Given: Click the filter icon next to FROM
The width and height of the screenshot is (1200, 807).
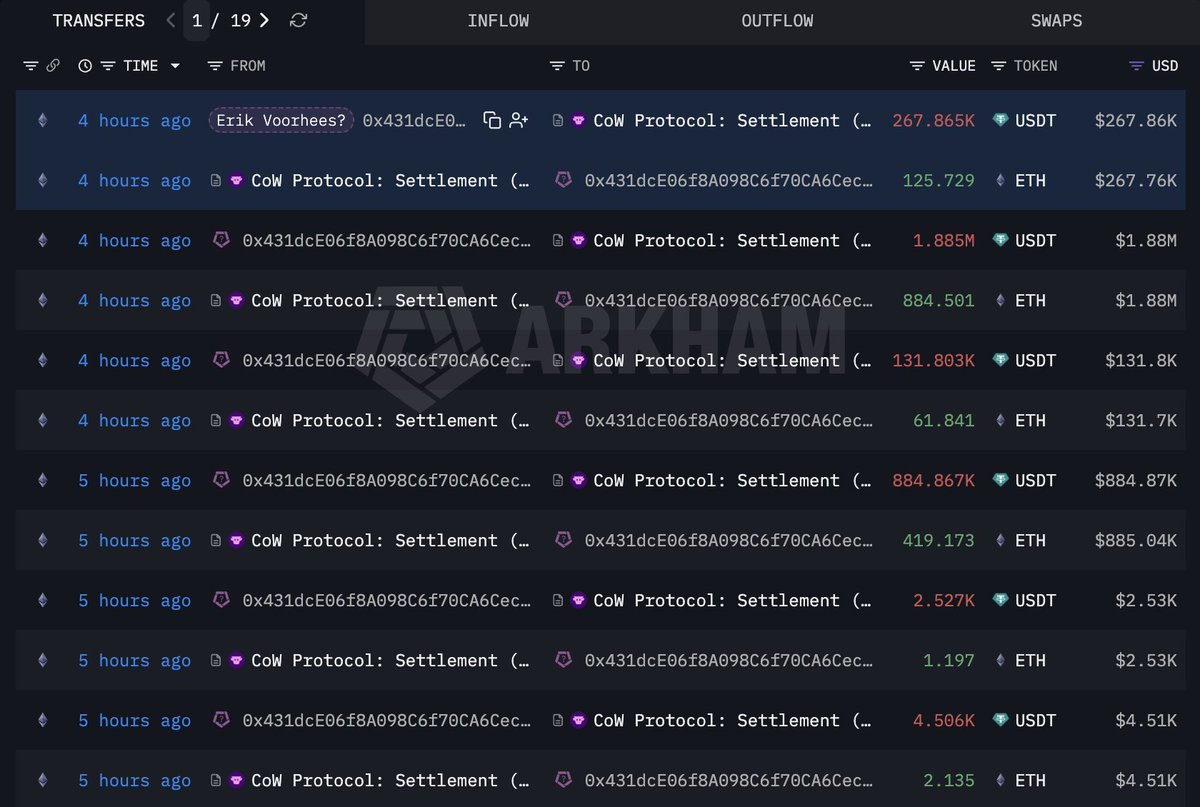Looking at the screenshot, I should pyautogui.click(x=214, y=65).
